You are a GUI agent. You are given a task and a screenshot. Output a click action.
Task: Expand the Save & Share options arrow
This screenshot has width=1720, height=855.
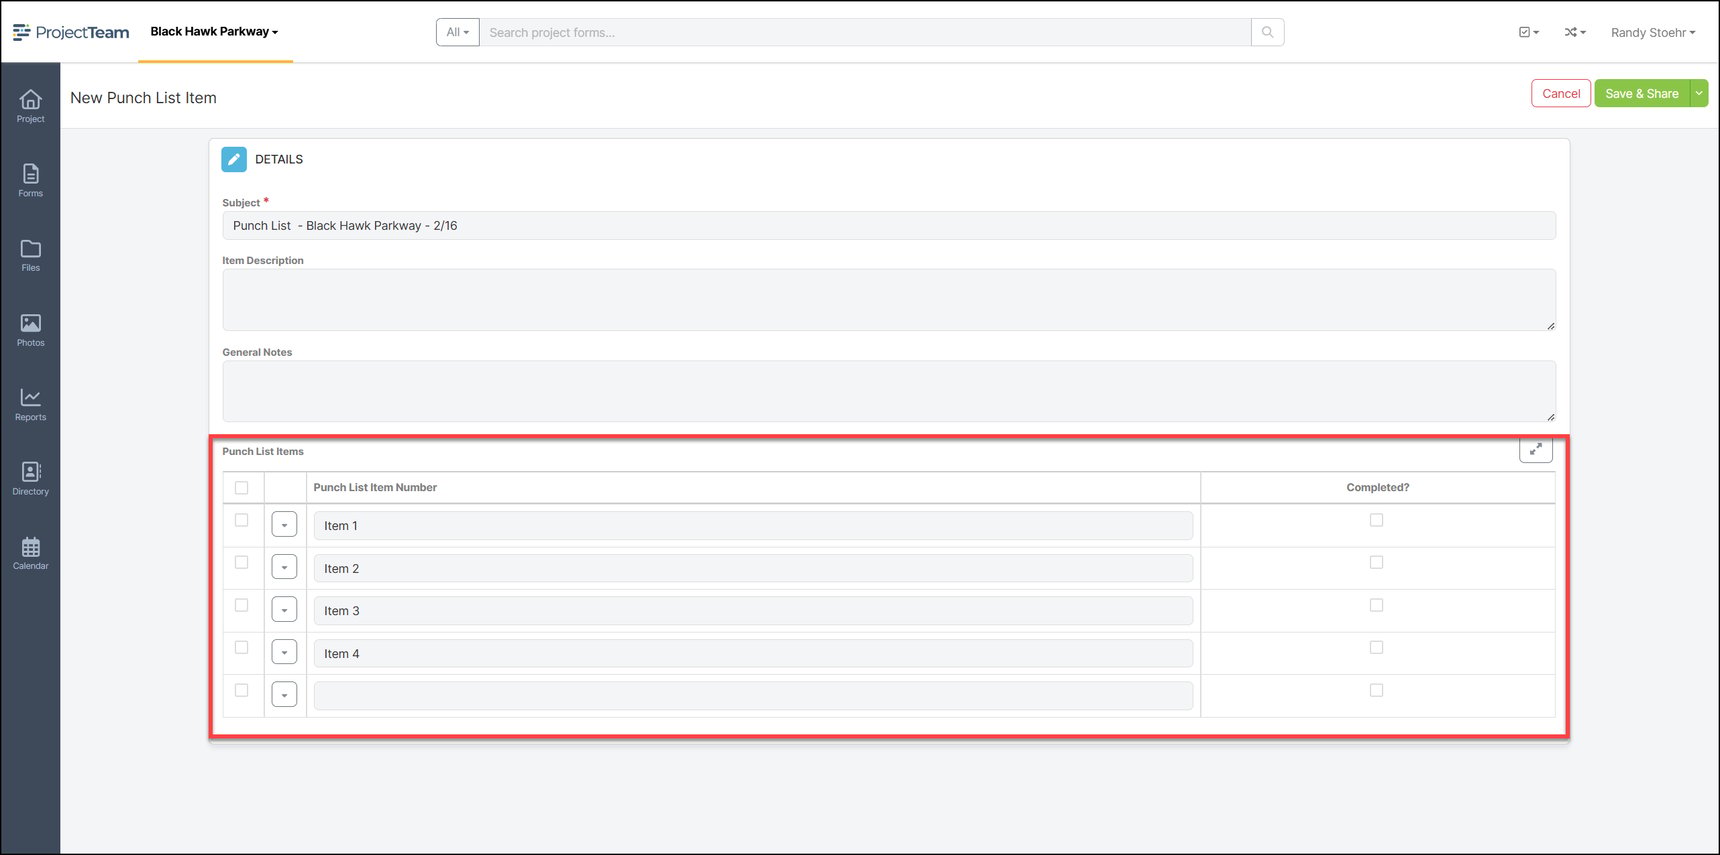[x=1699, y=93]
